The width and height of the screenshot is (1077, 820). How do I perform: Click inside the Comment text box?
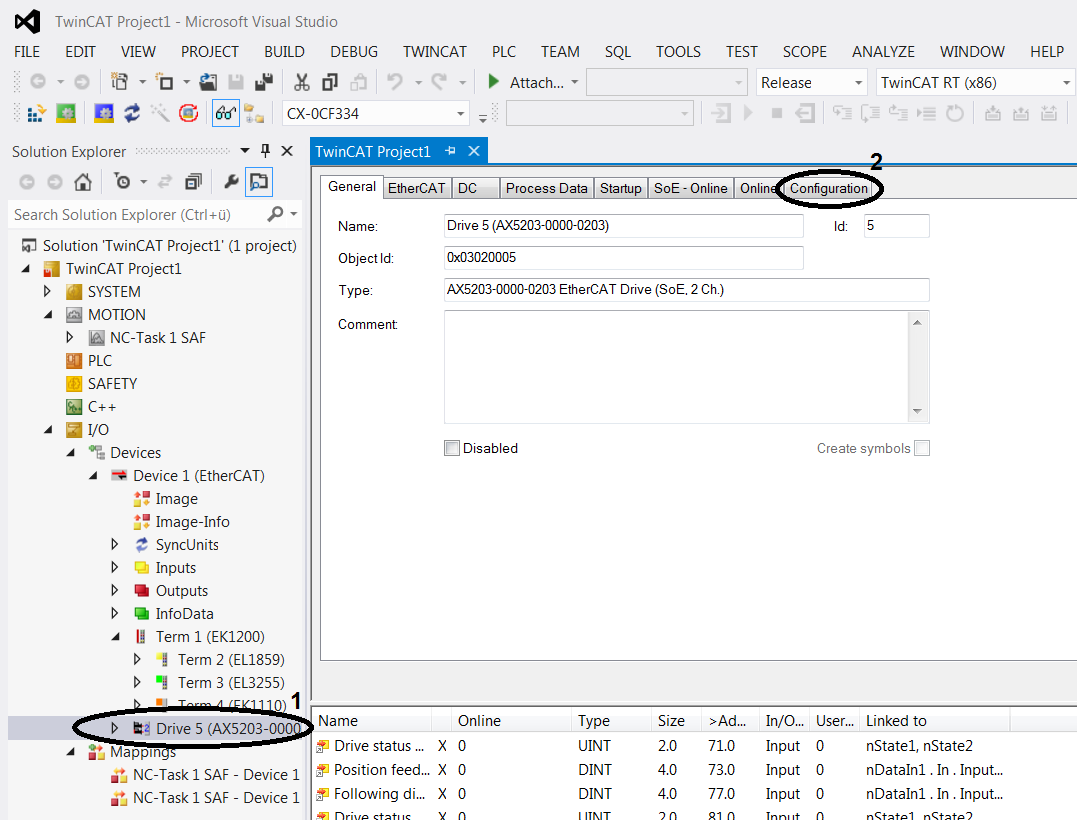click(677, 367)
